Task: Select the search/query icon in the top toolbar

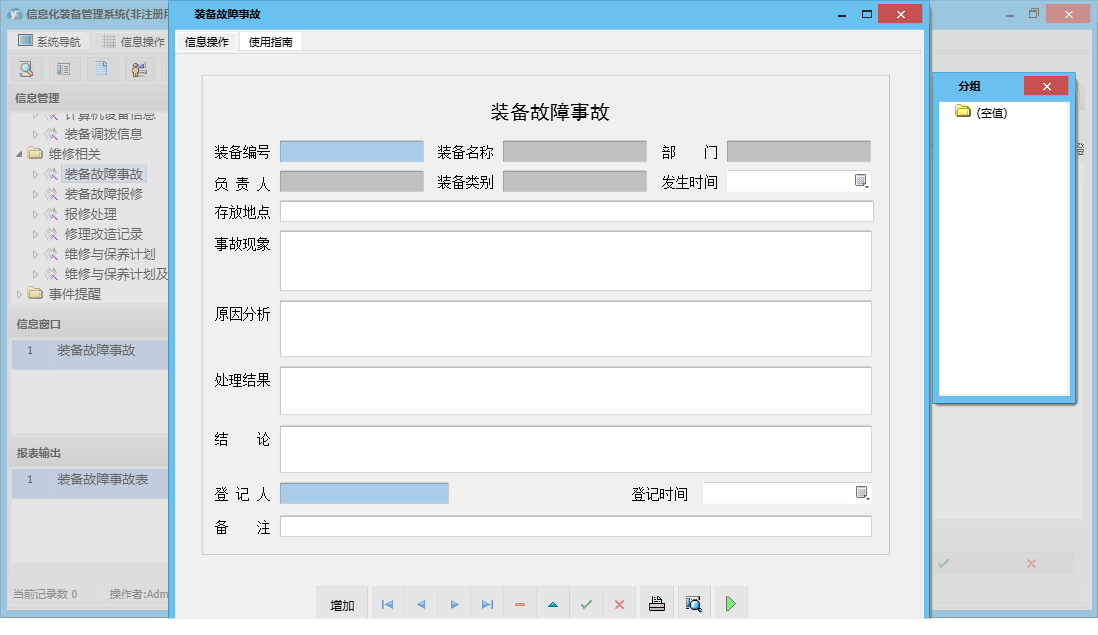Action: 25,69
